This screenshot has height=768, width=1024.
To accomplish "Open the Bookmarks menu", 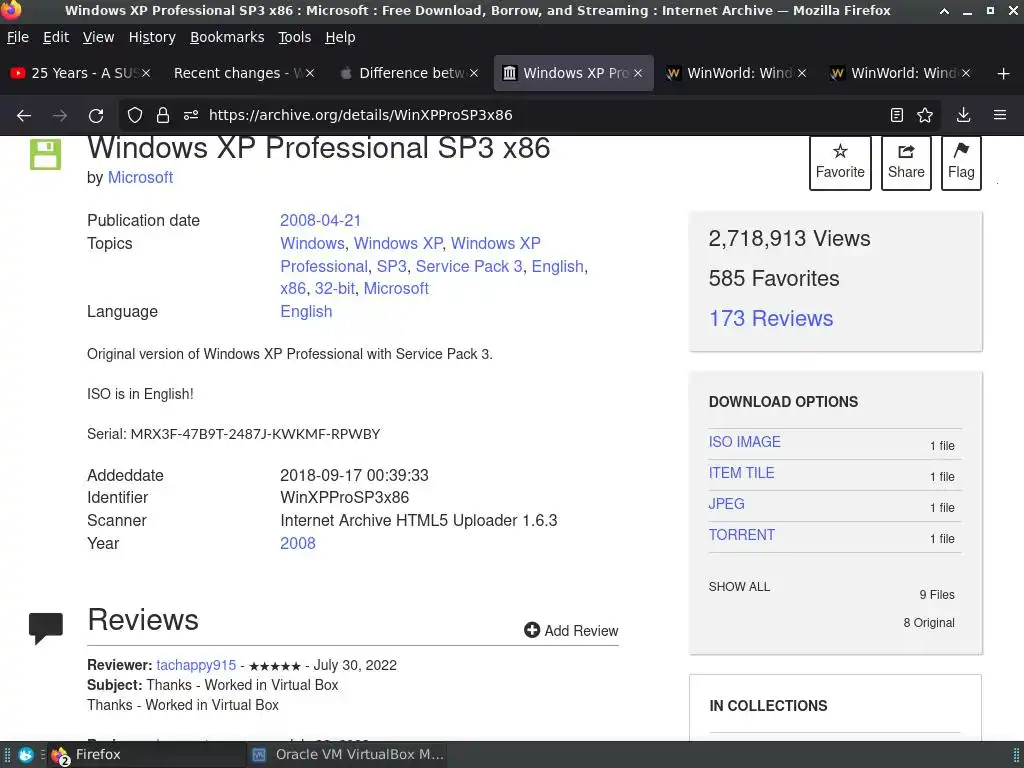I will click(x=227, y=37).
